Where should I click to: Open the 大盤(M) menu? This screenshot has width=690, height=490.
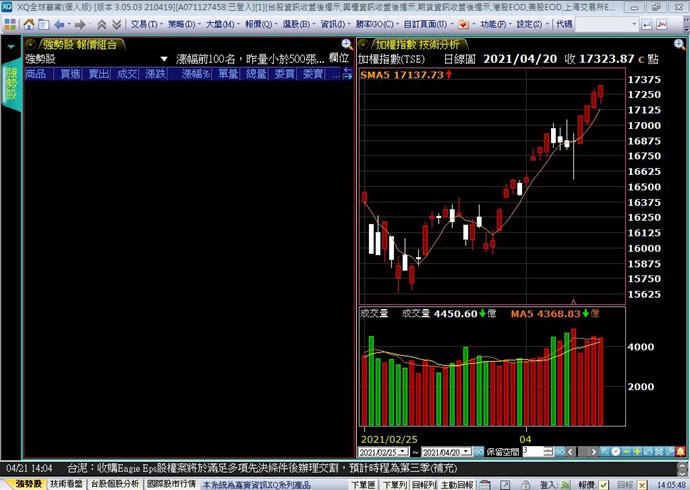pyautogui.click(x=223, y=25)
